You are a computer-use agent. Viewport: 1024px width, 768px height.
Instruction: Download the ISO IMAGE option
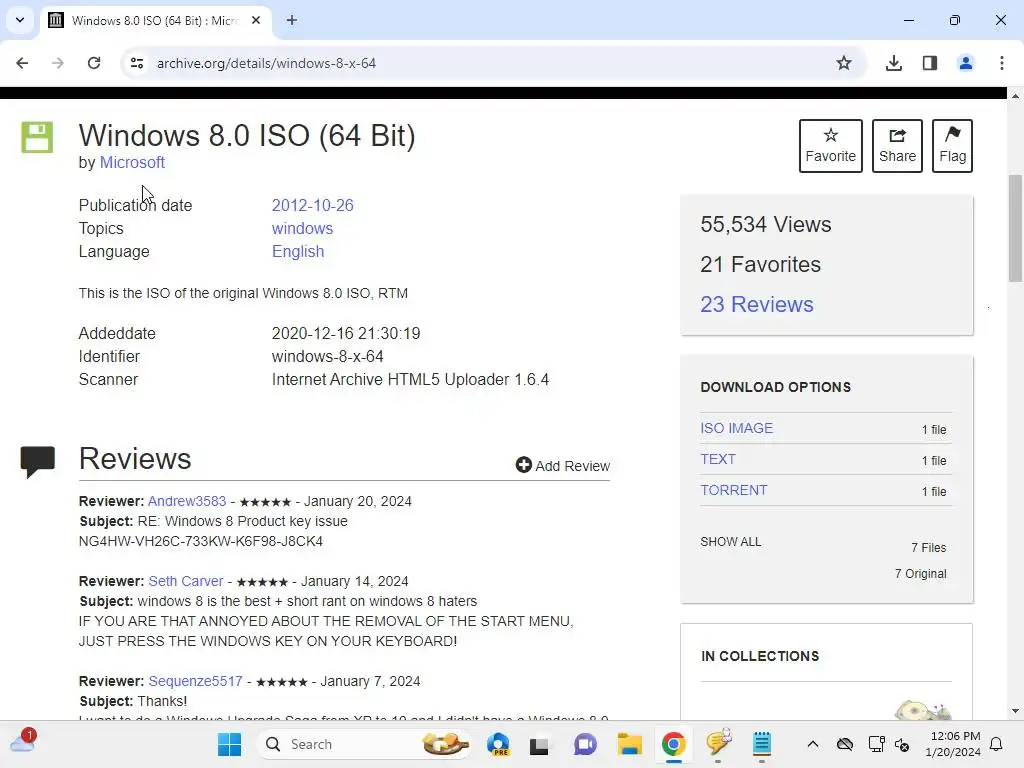[x=737, y=428]
